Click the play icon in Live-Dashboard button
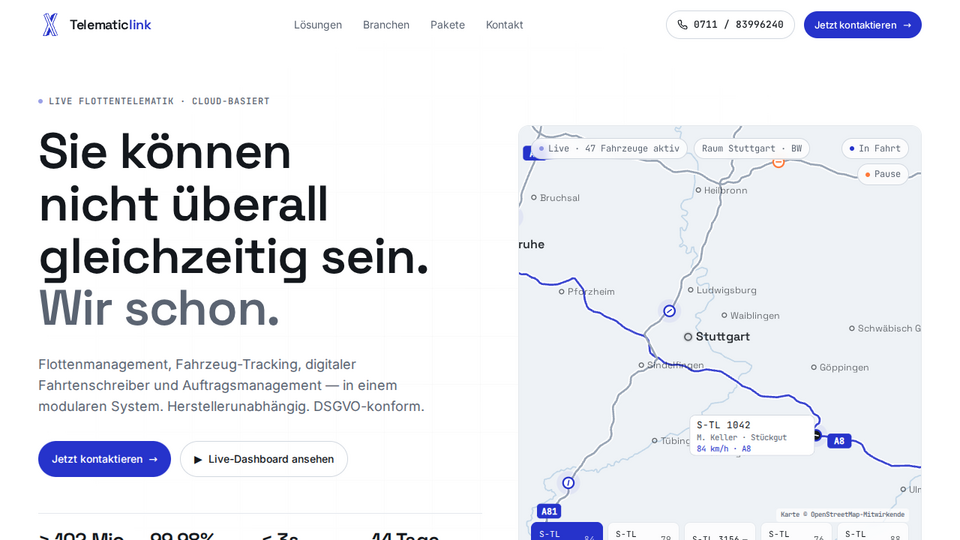The height and width of the screenshot is (540, 960). [x=198, y=460]
